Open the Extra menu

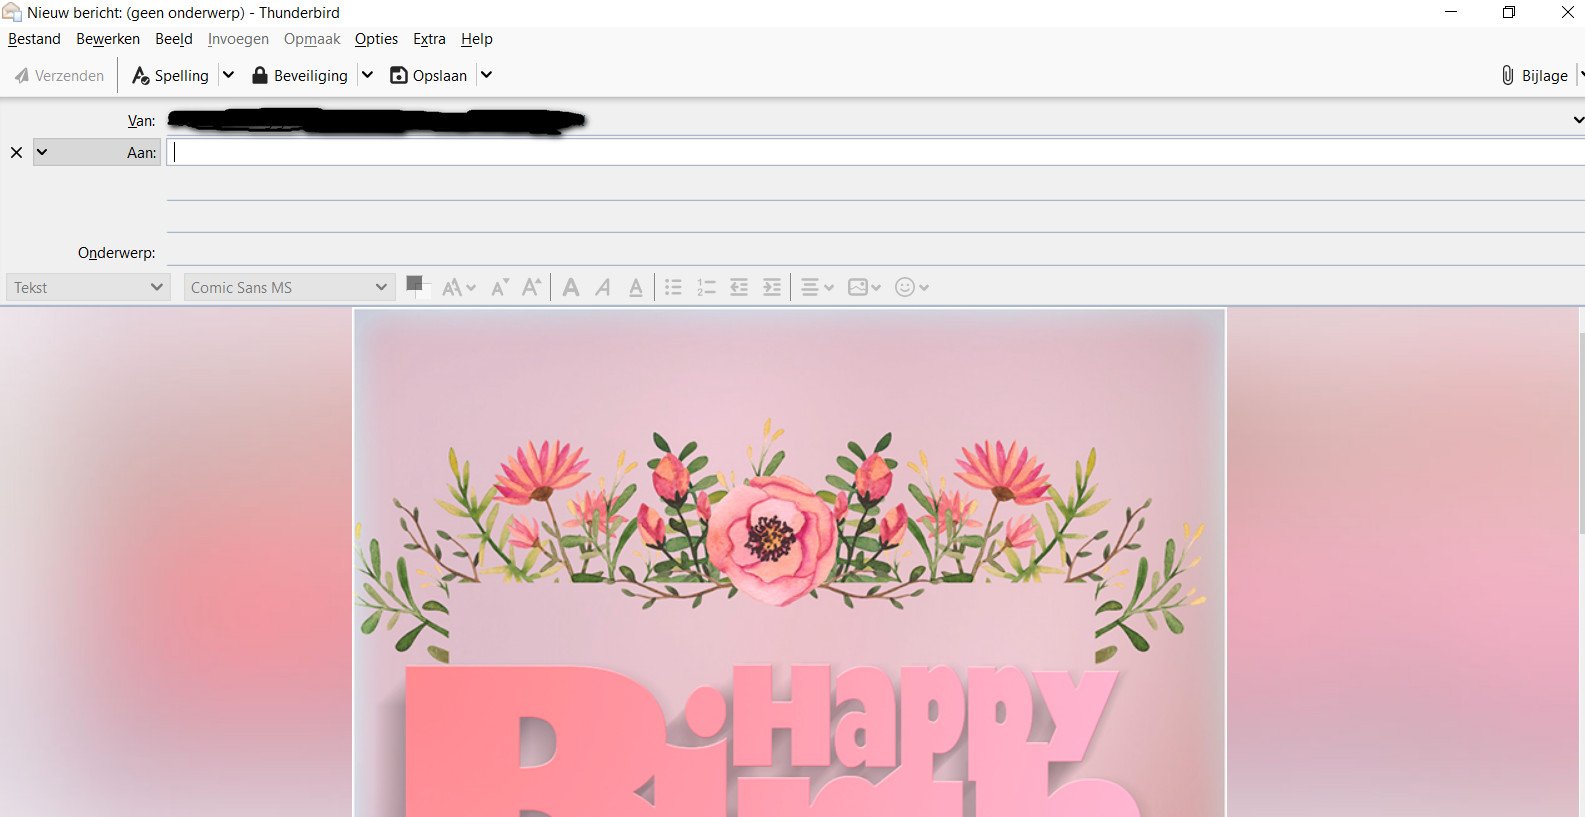tap(429, 39)
